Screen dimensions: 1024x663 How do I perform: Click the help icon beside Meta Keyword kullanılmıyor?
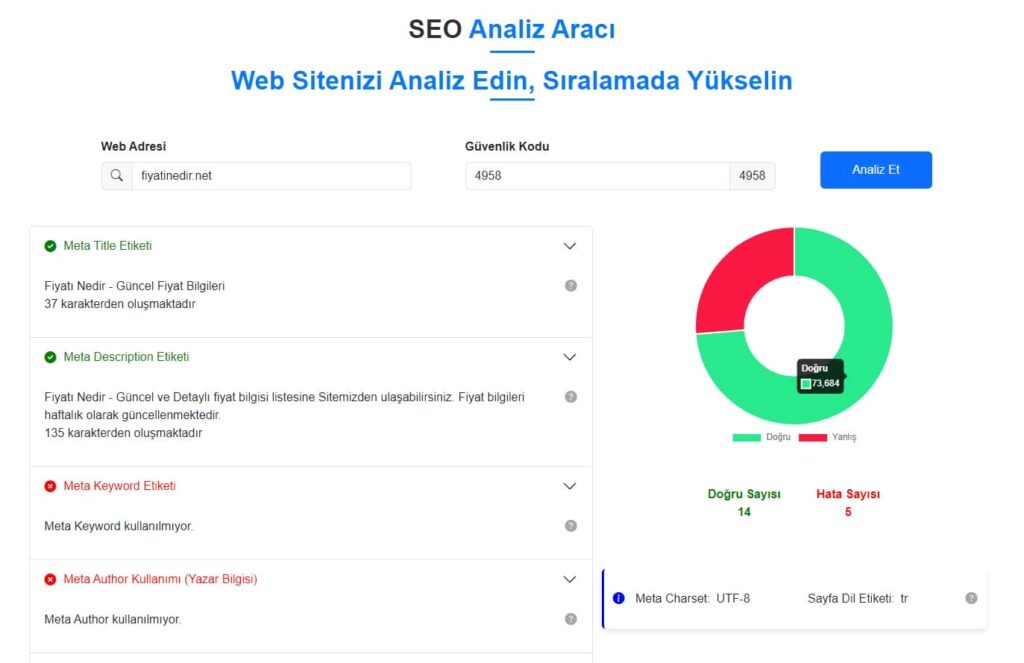(571, 525)
